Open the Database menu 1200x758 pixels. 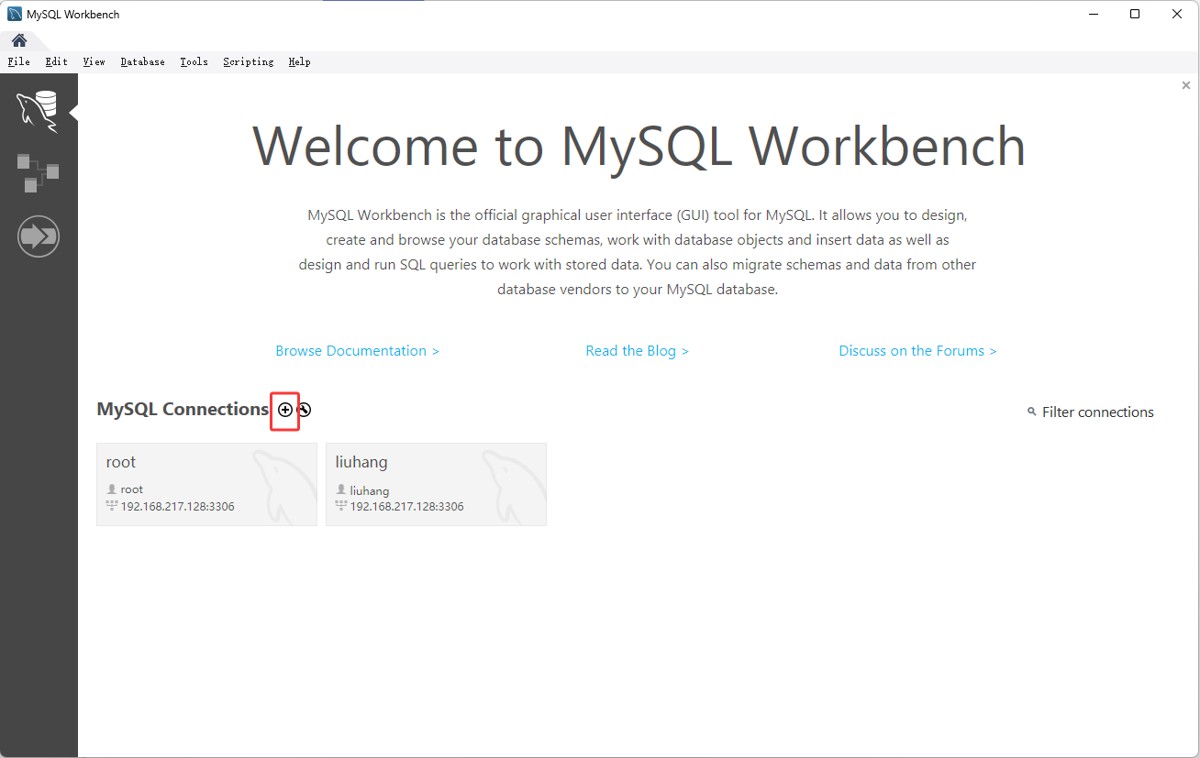click(x=143, y=62)
